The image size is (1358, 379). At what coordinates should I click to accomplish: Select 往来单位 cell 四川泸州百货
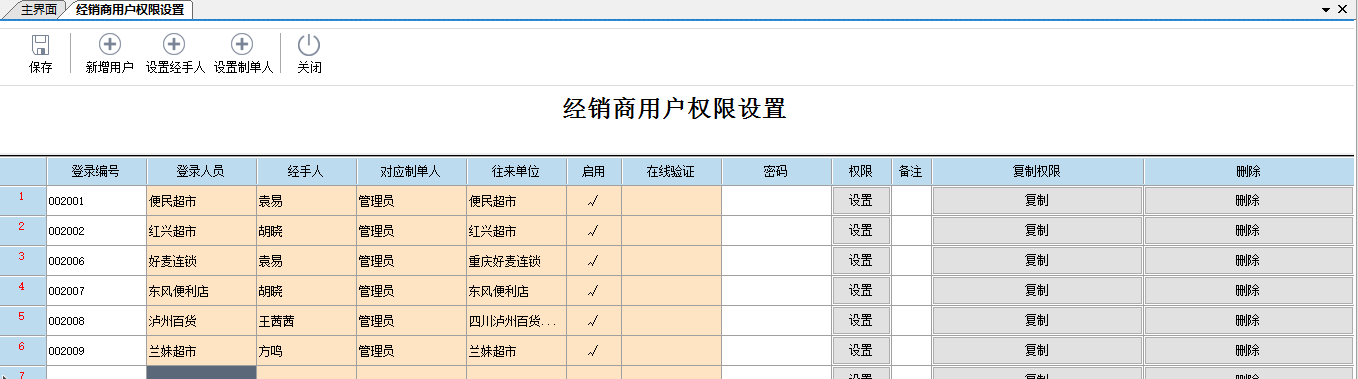(x=516, y=321)
